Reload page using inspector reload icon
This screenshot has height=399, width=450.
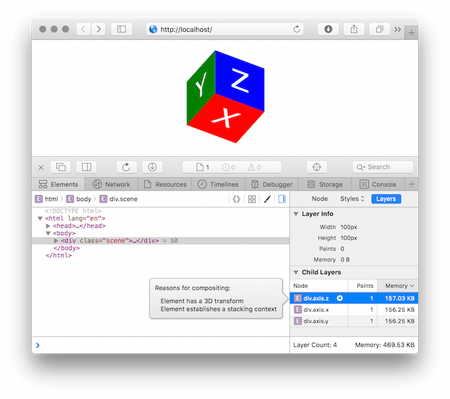tap(126, 167)
